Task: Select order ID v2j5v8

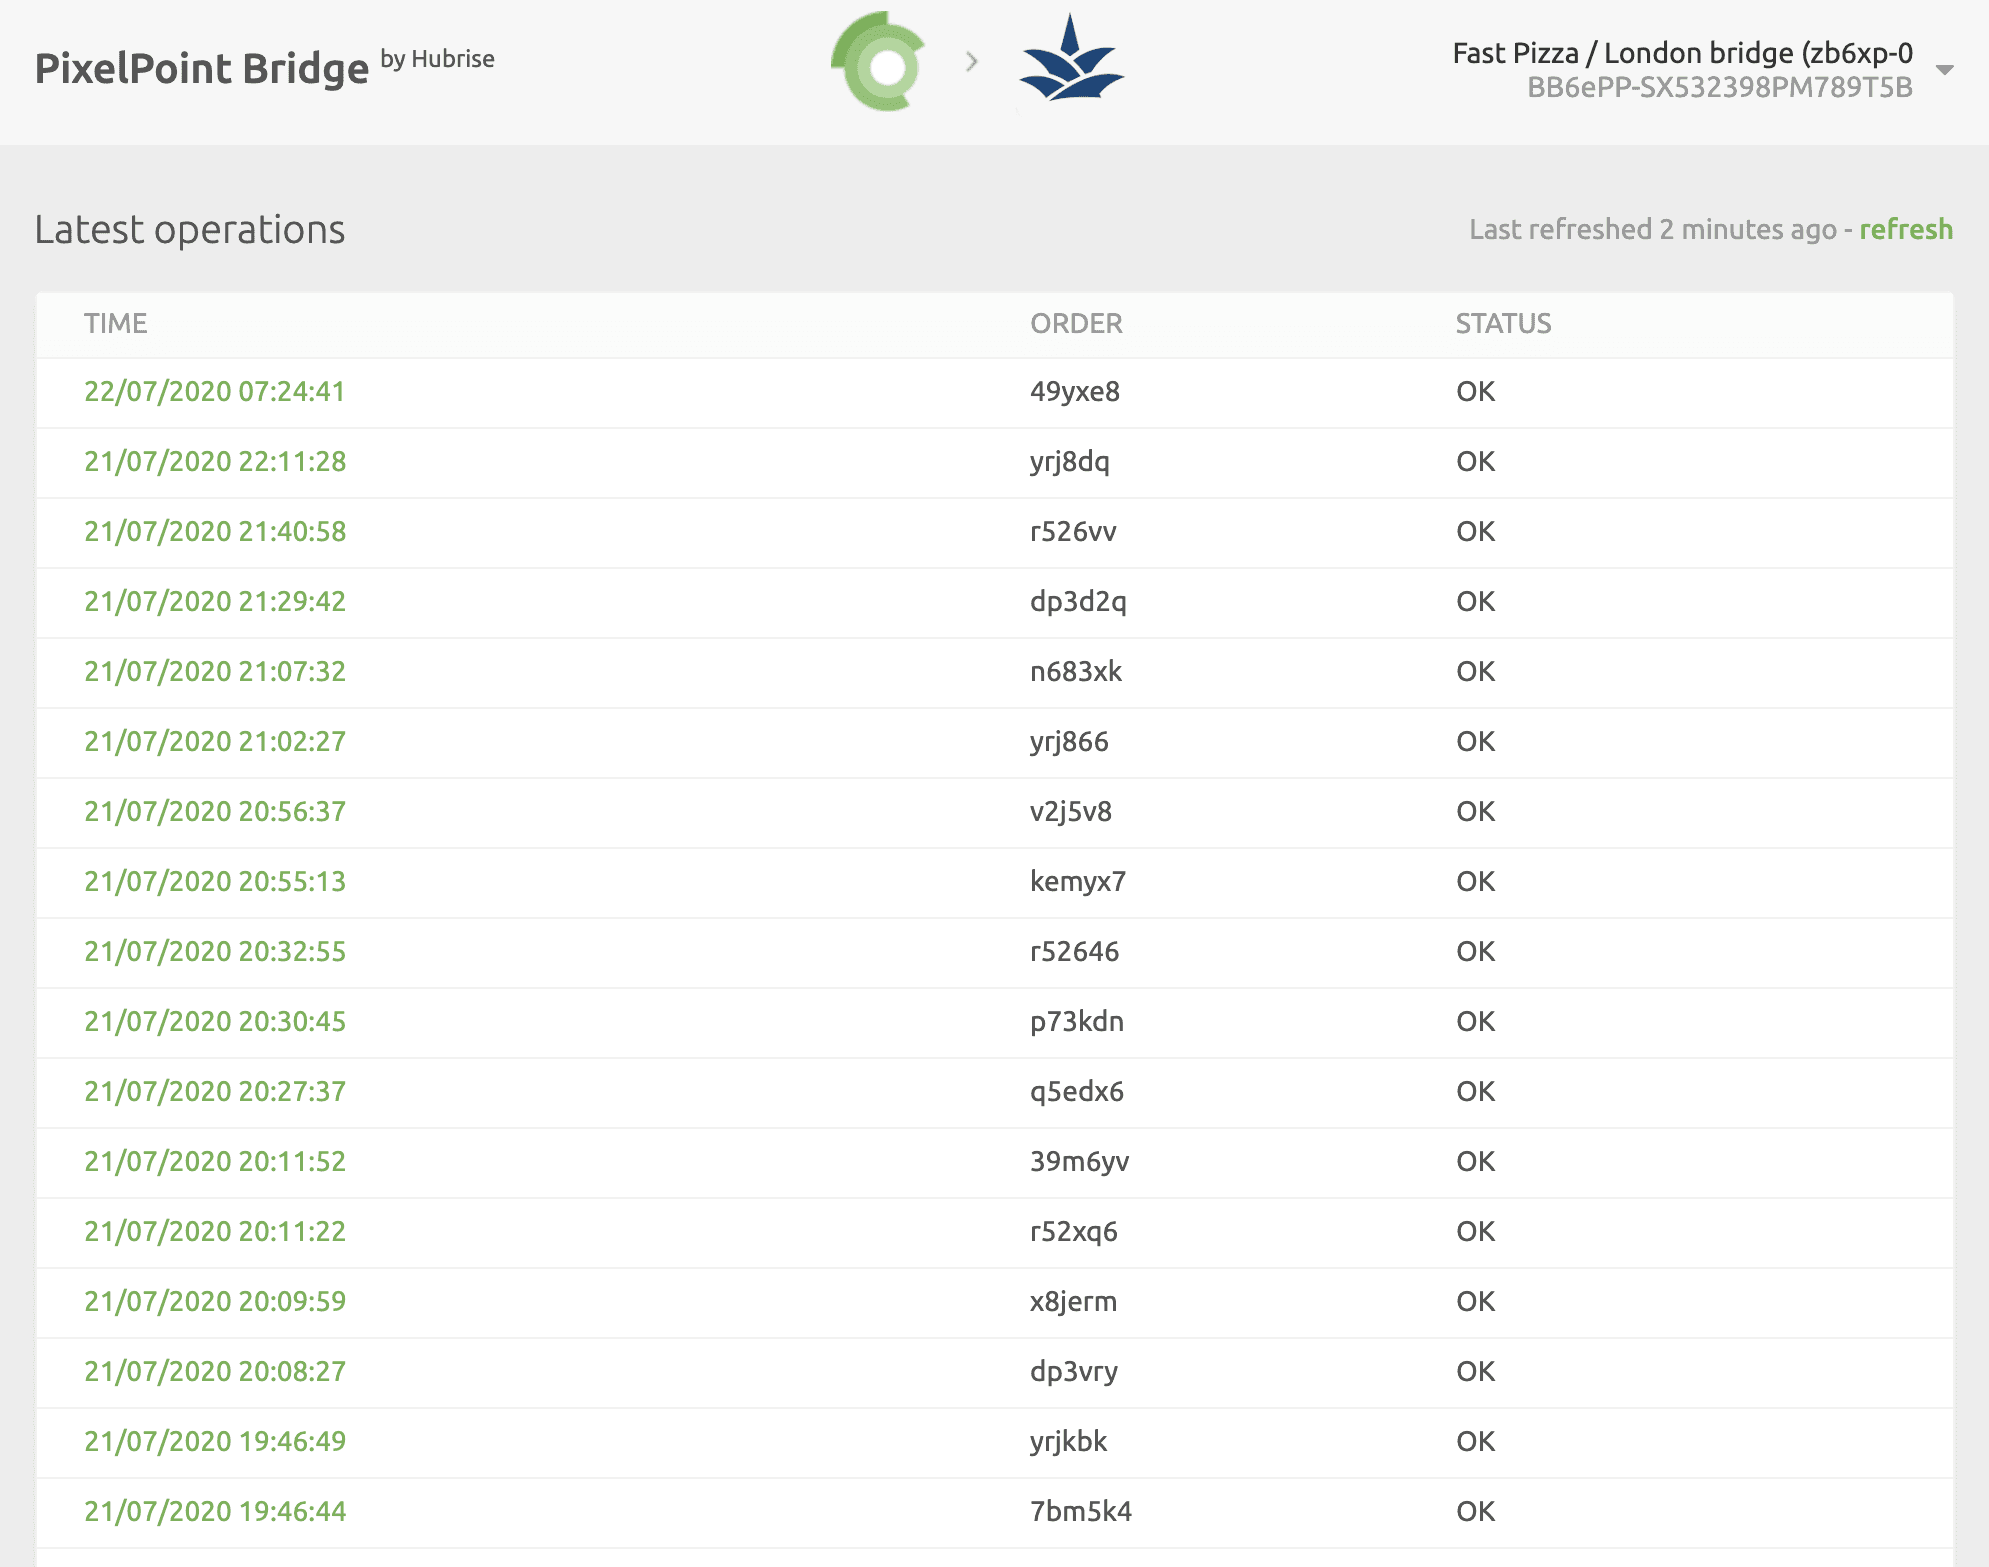Action: 1071,811
